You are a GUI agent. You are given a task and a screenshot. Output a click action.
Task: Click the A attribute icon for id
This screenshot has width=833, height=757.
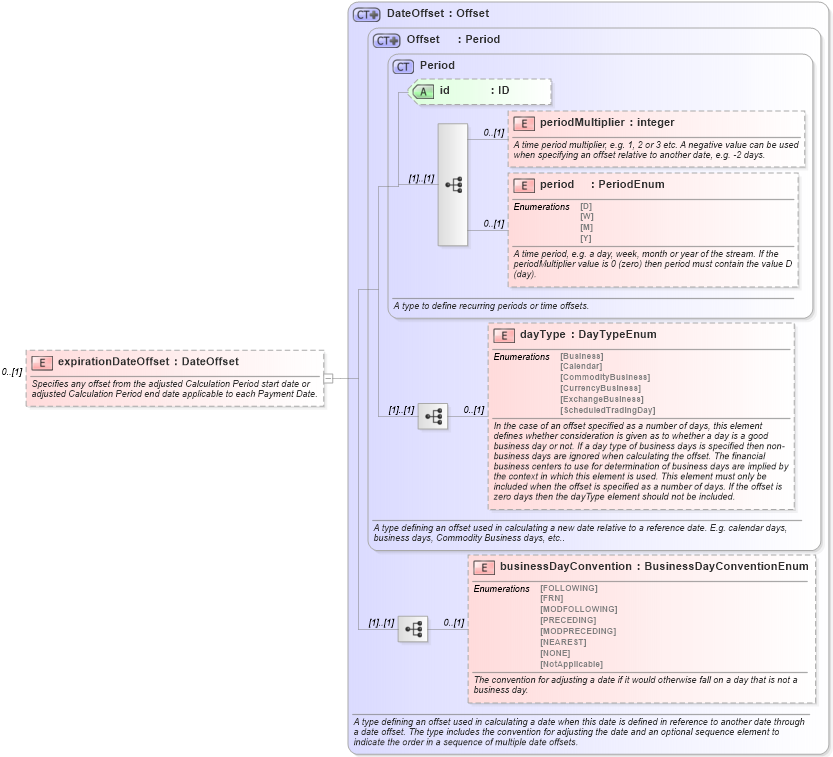(425, 91)
